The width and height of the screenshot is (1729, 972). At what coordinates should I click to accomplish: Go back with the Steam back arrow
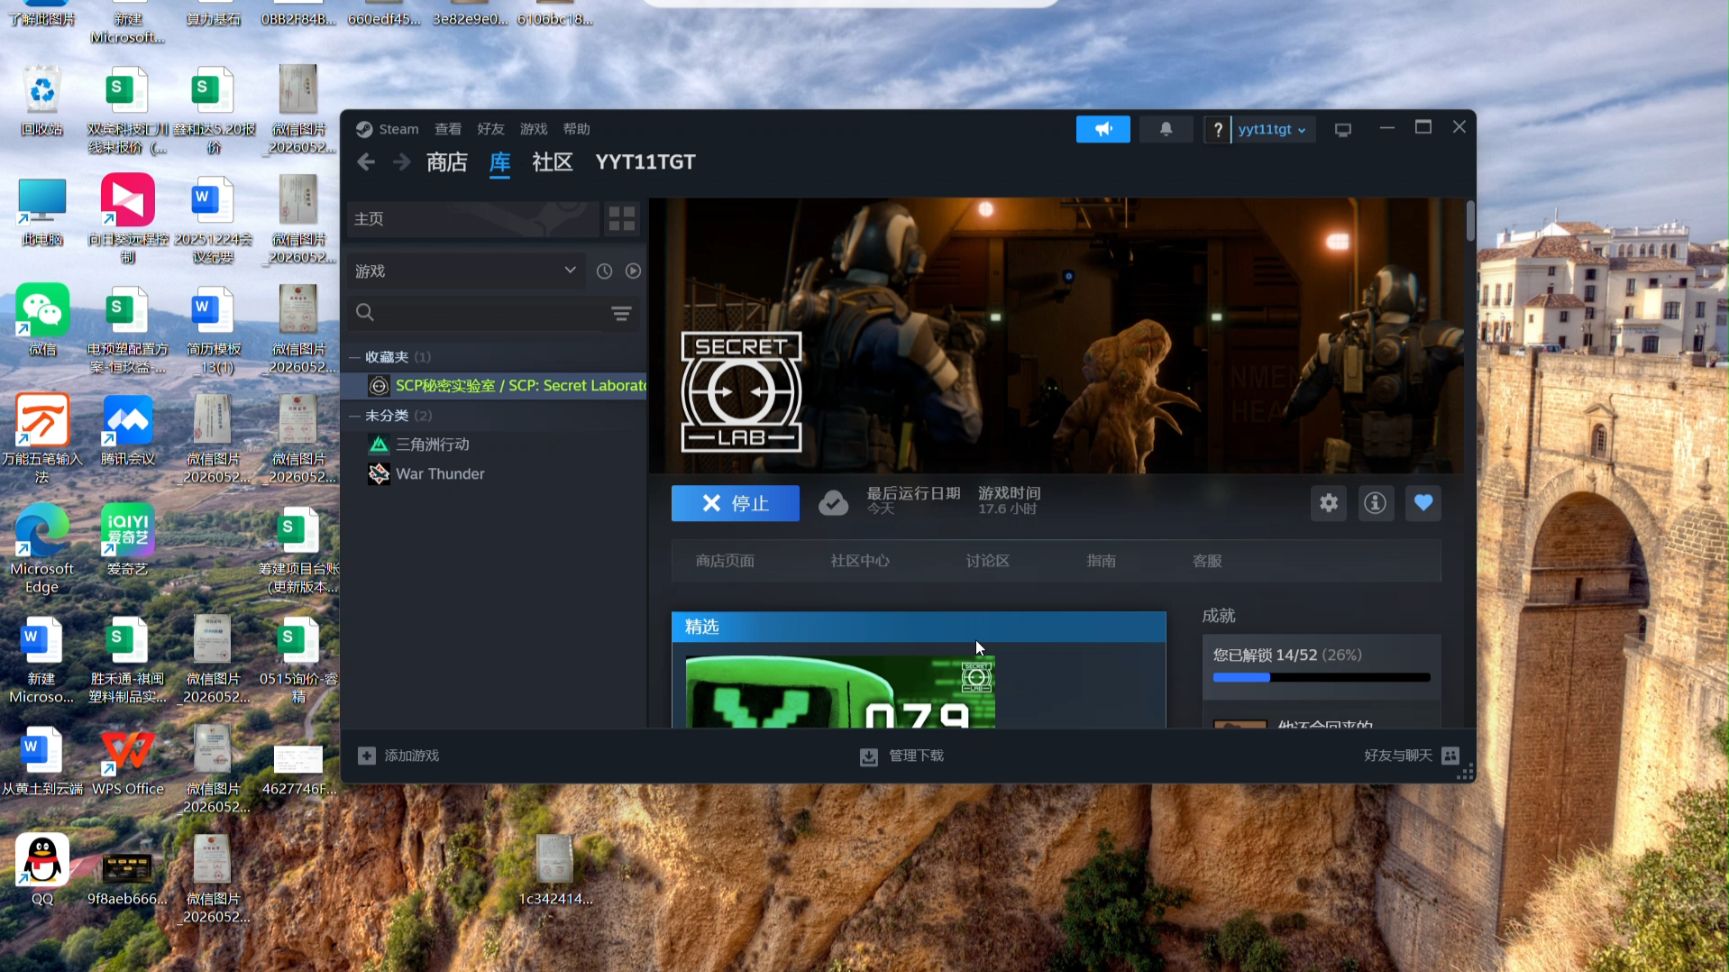[x=366, y=162]
